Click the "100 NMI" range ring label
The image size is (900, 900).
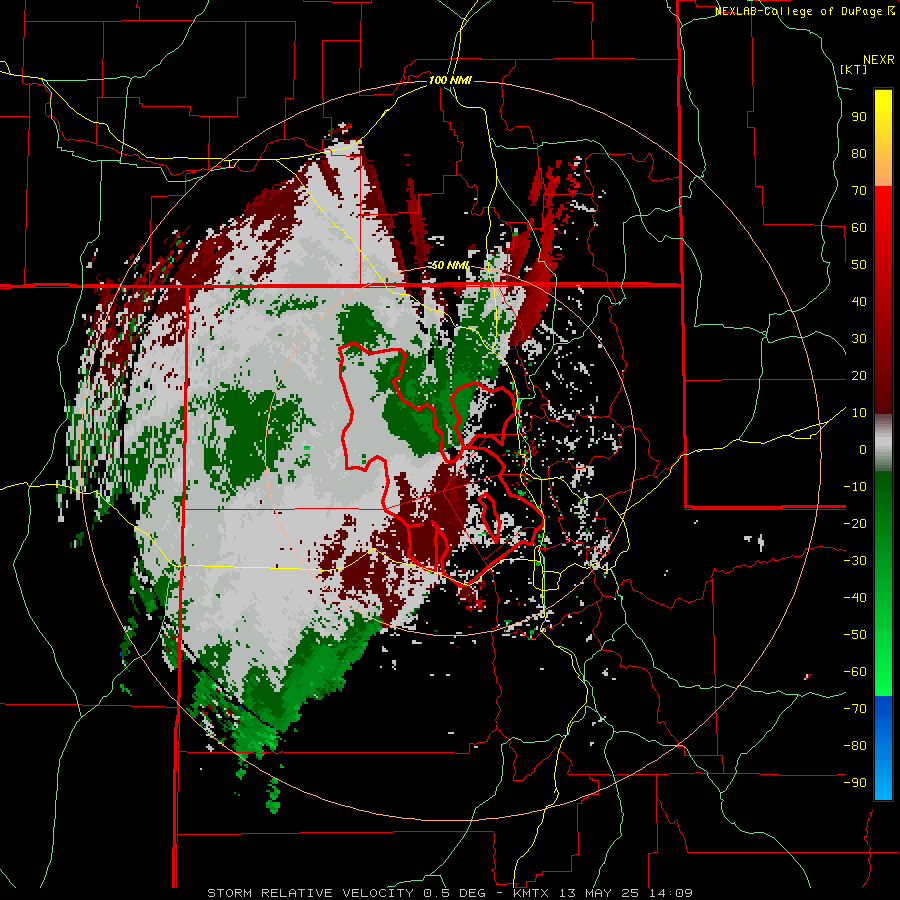coord(450,80)
